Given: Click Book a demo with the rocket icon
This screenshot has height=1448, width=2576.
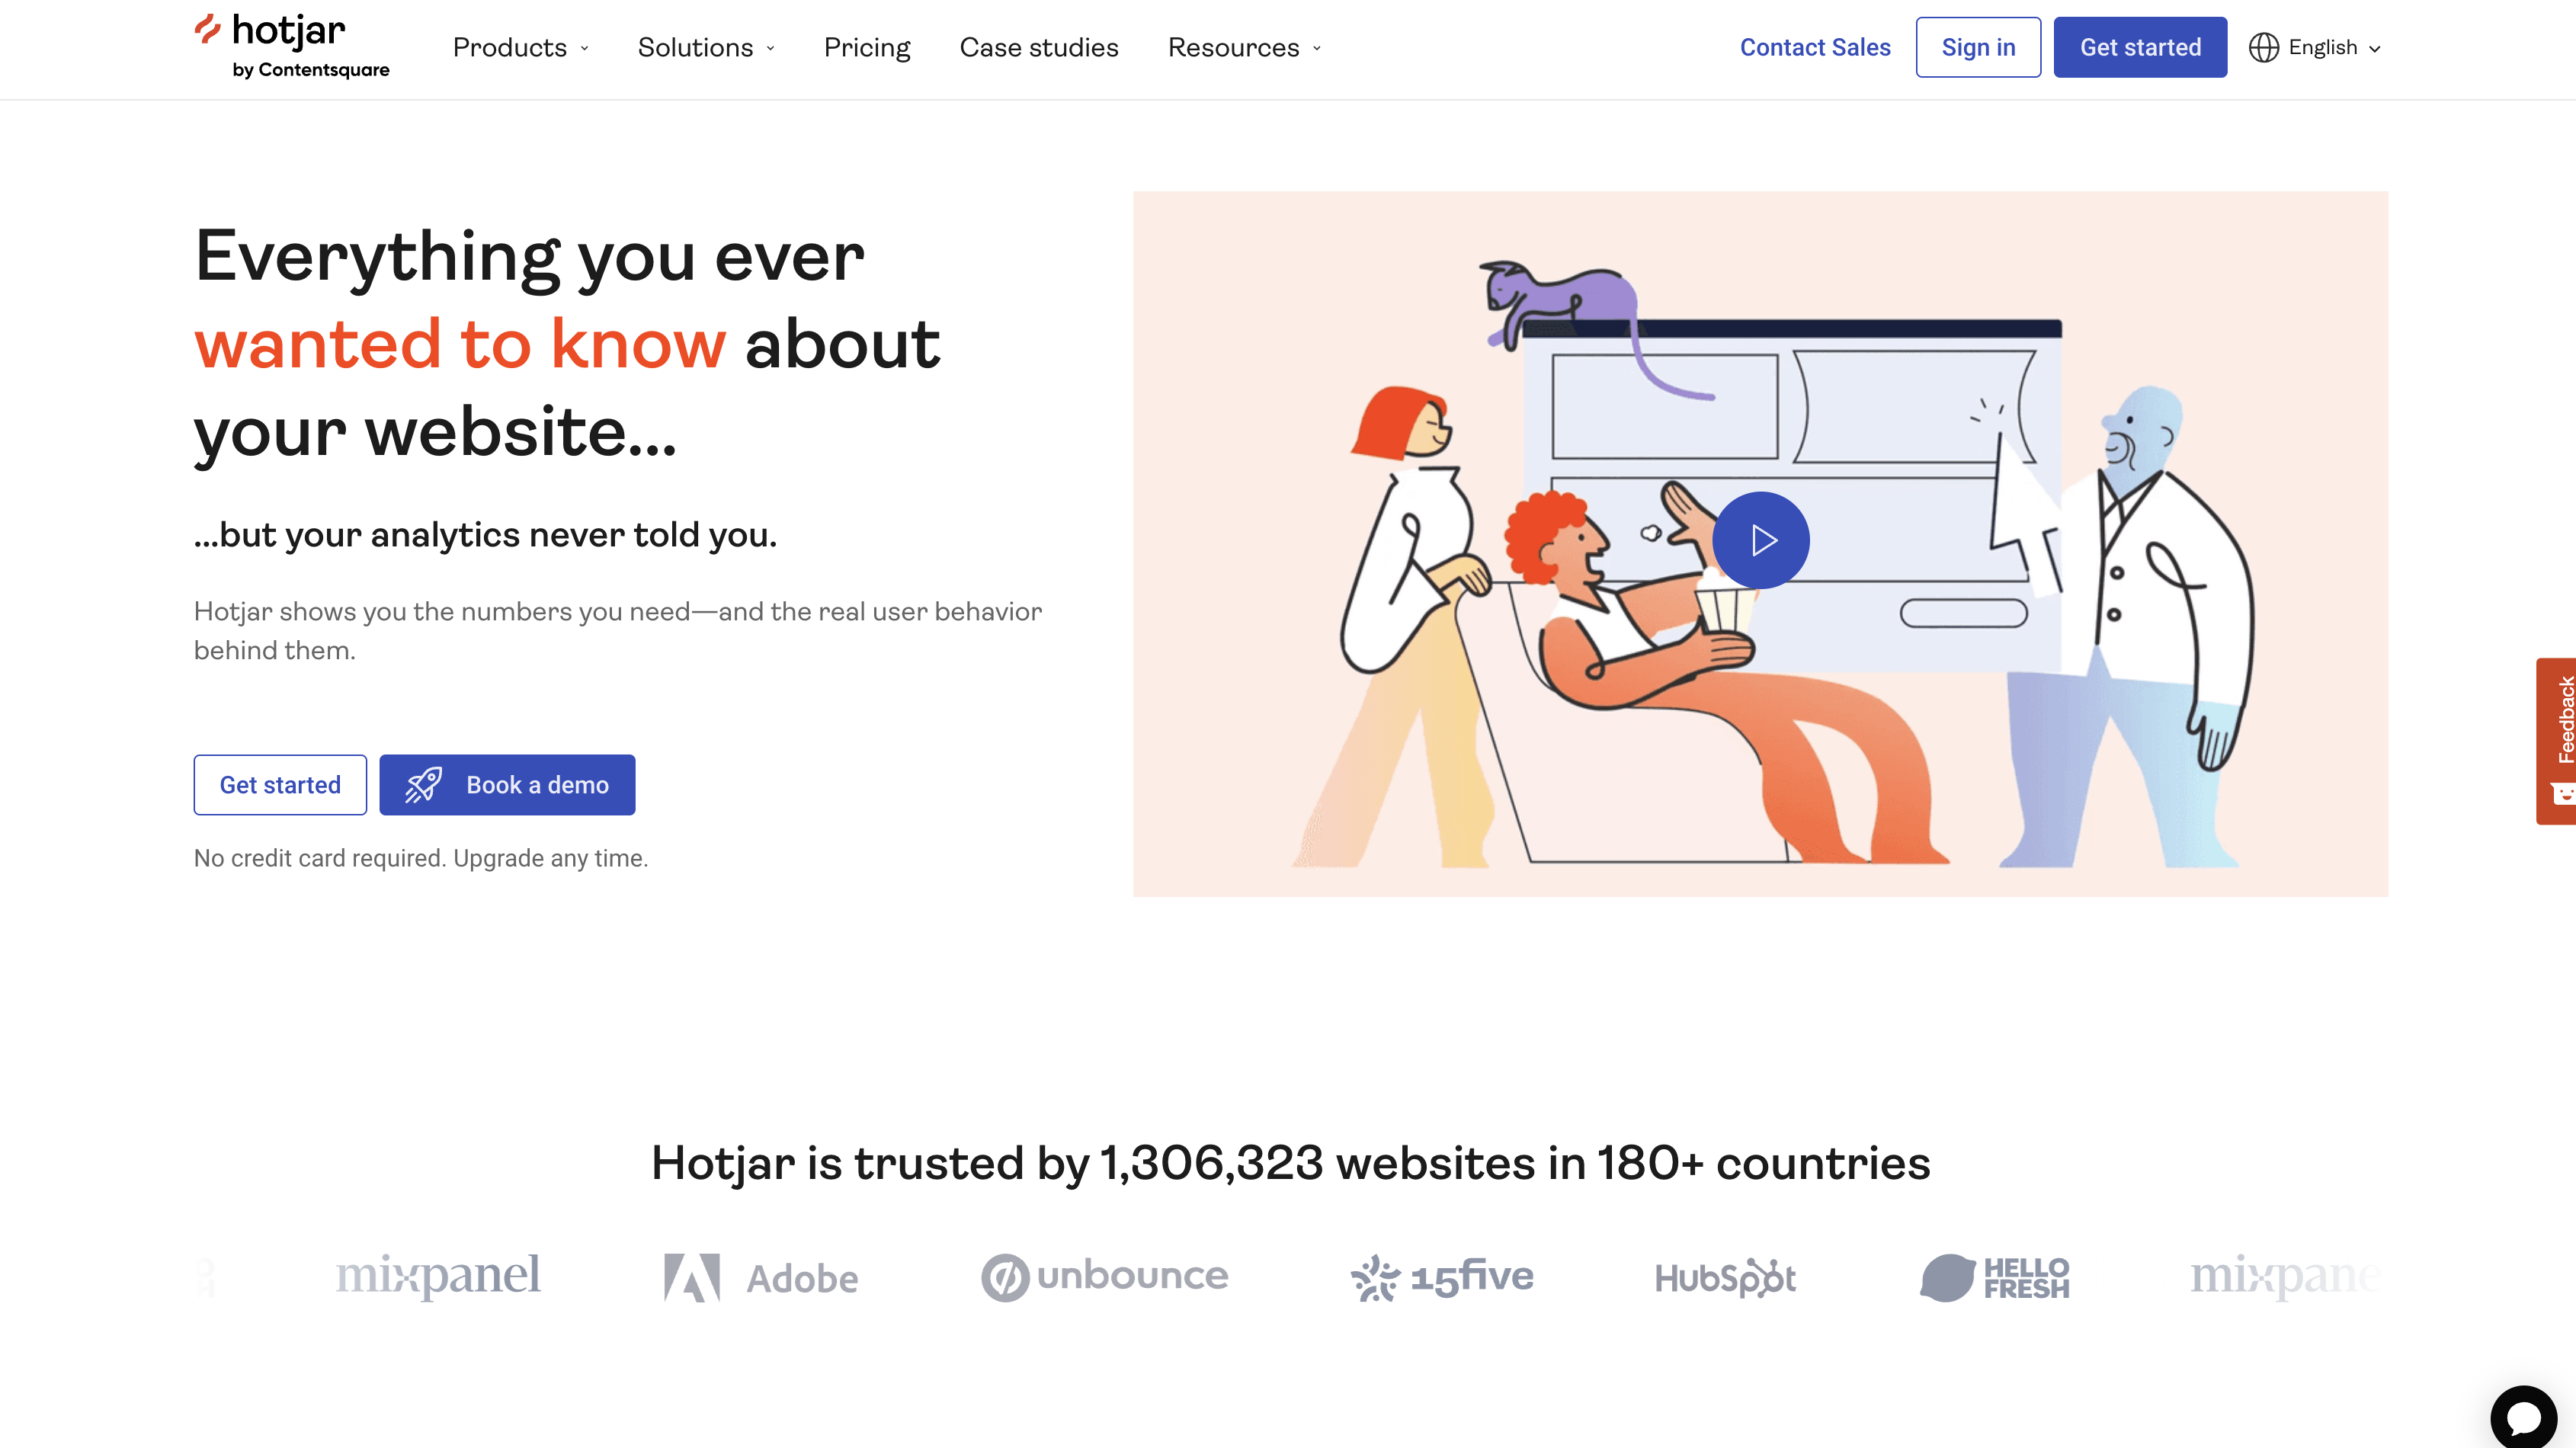Looking at the screenshot, I should [x=507, y=784].
